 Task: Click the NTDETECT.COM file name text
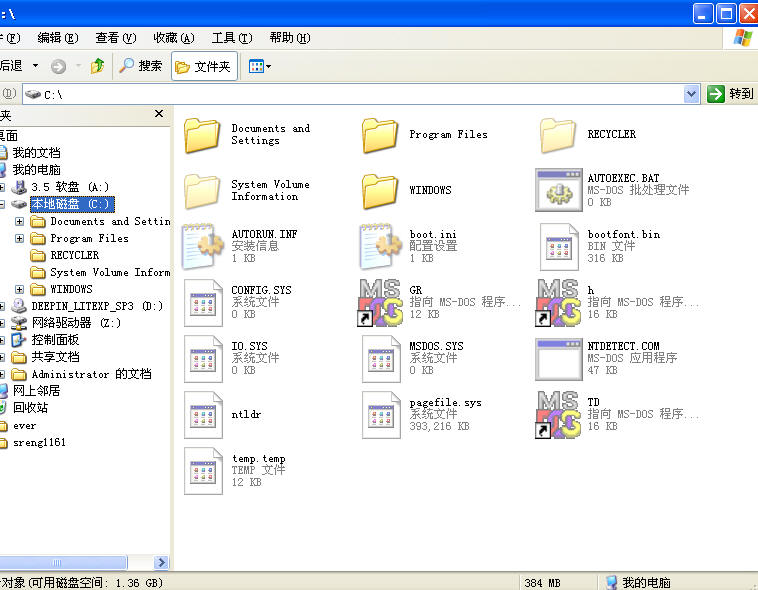coord(623,346)
